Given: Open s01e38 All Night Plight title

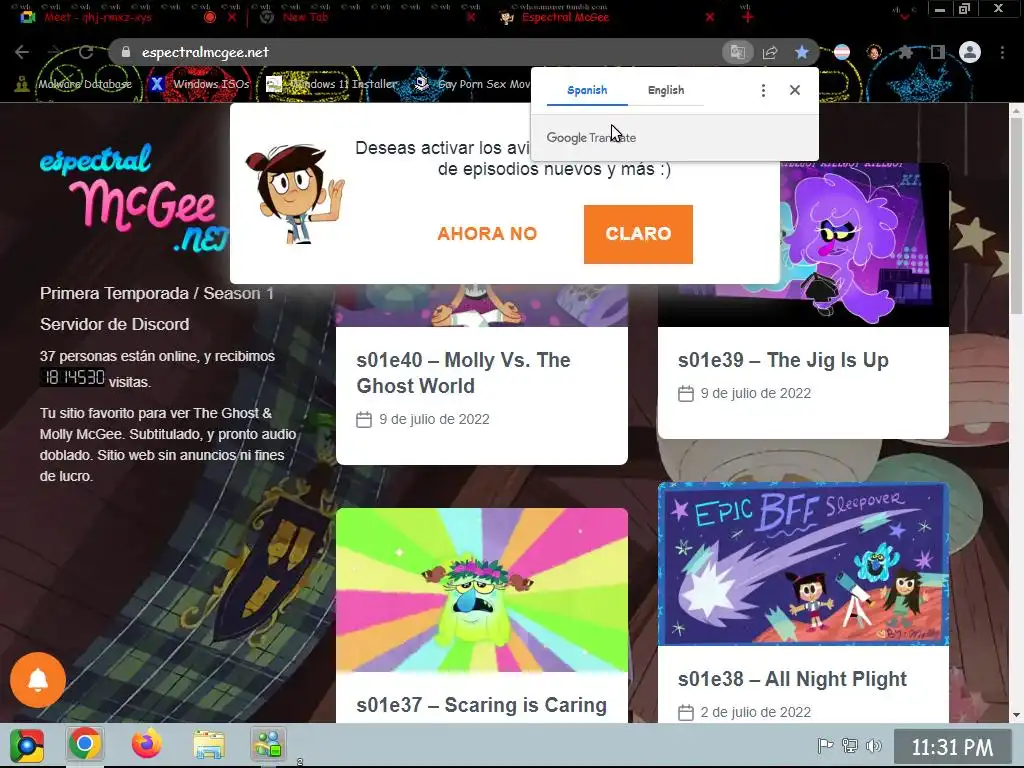Looking at the screenshot, I should (792, 679).
